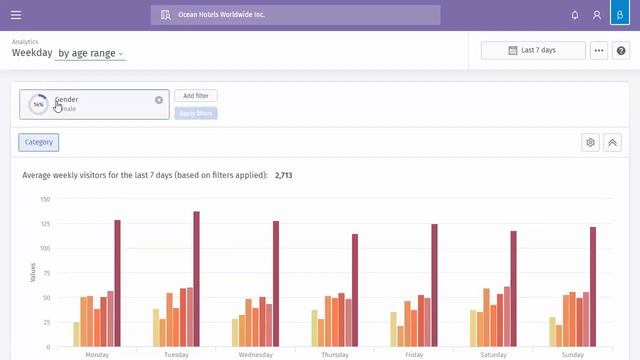Click the blue brand logo button
640x360 pixels.
click(620, 13)
